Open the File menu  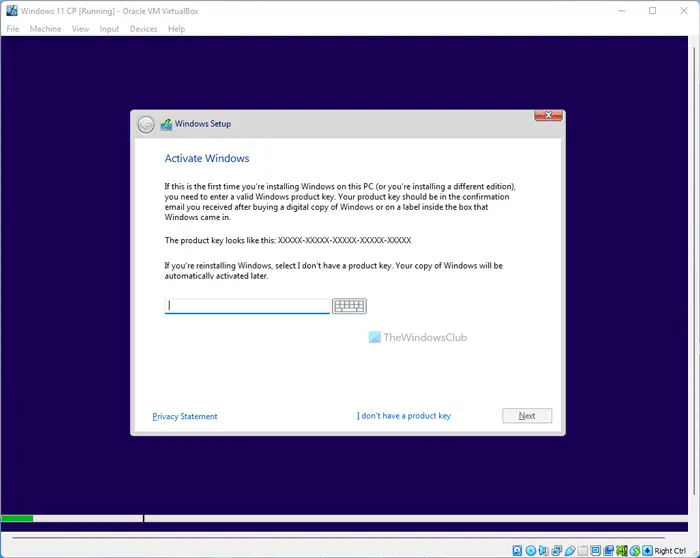12,29
